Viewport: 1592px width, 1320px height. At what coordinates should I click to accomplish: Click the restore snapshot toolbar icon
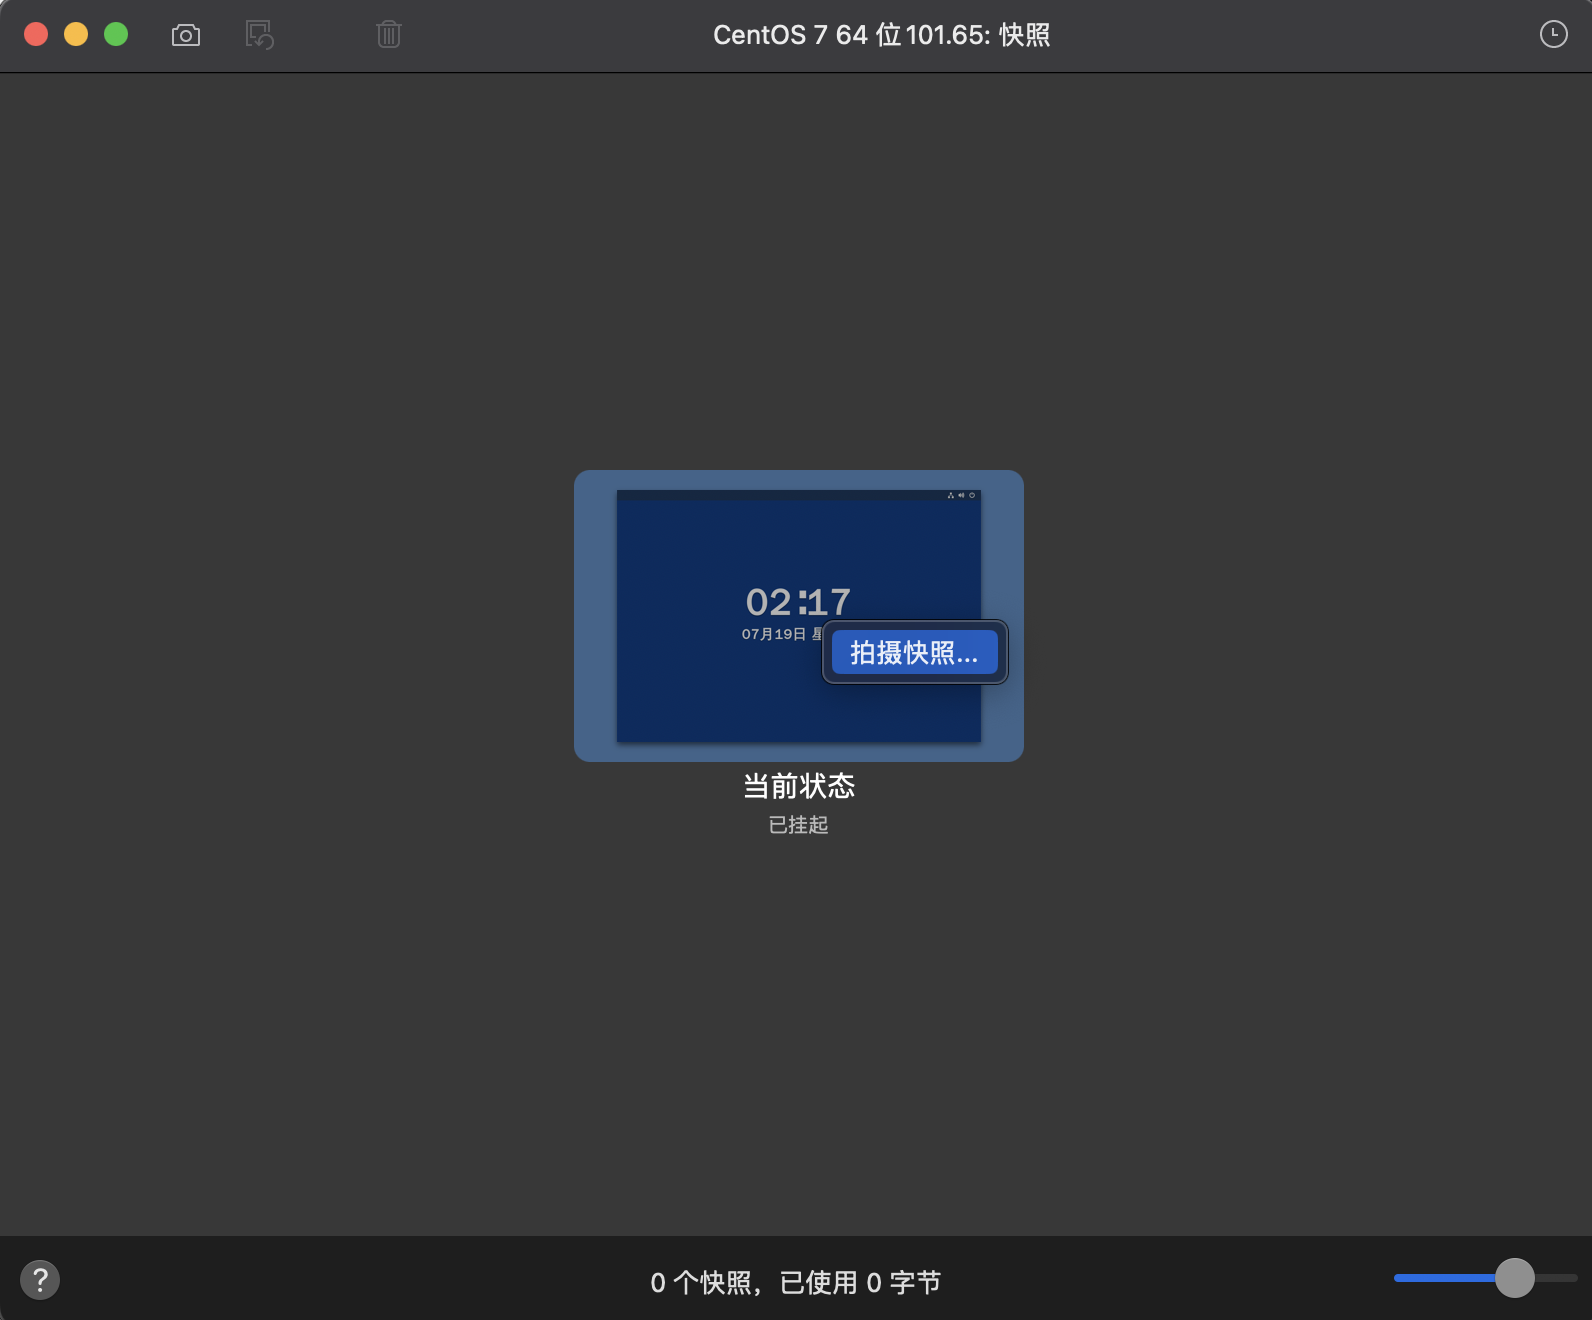[x=260, y=35]
